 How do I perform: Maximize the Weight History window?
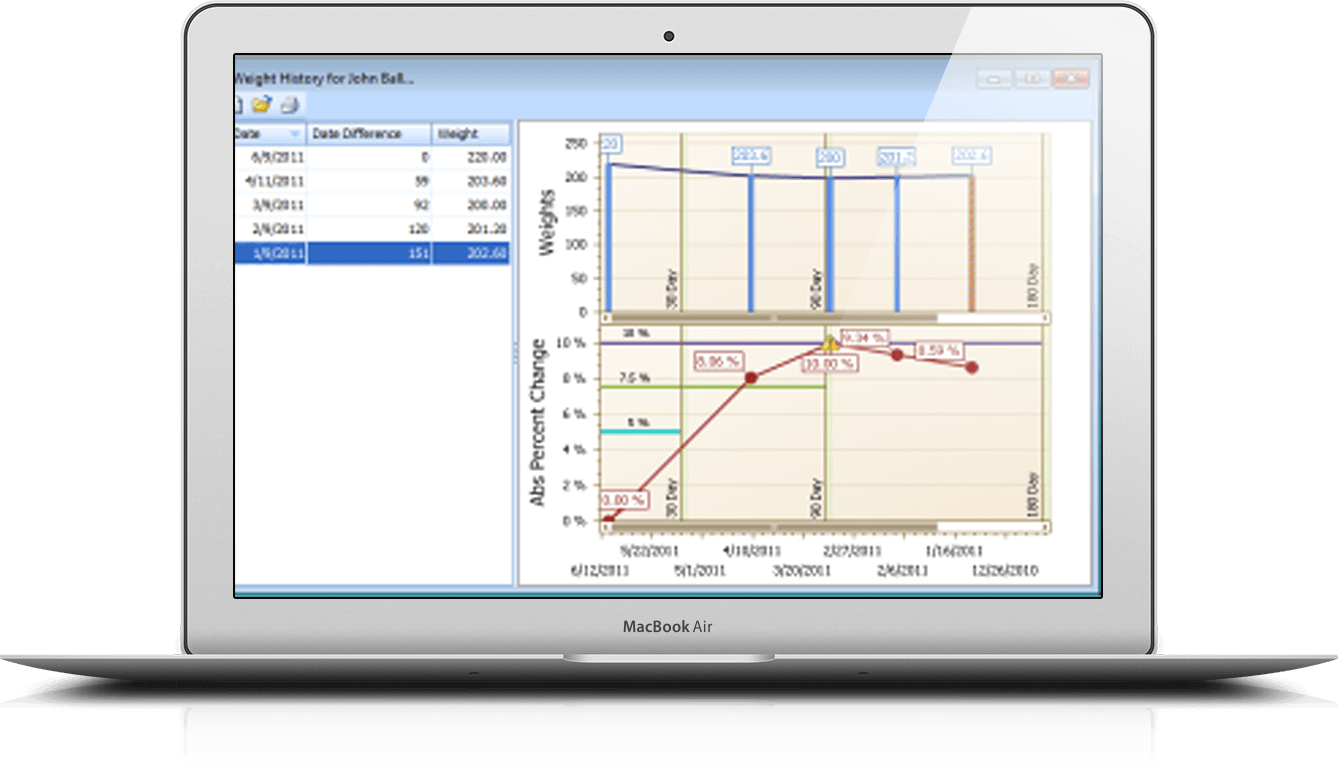click(1033, 78)
